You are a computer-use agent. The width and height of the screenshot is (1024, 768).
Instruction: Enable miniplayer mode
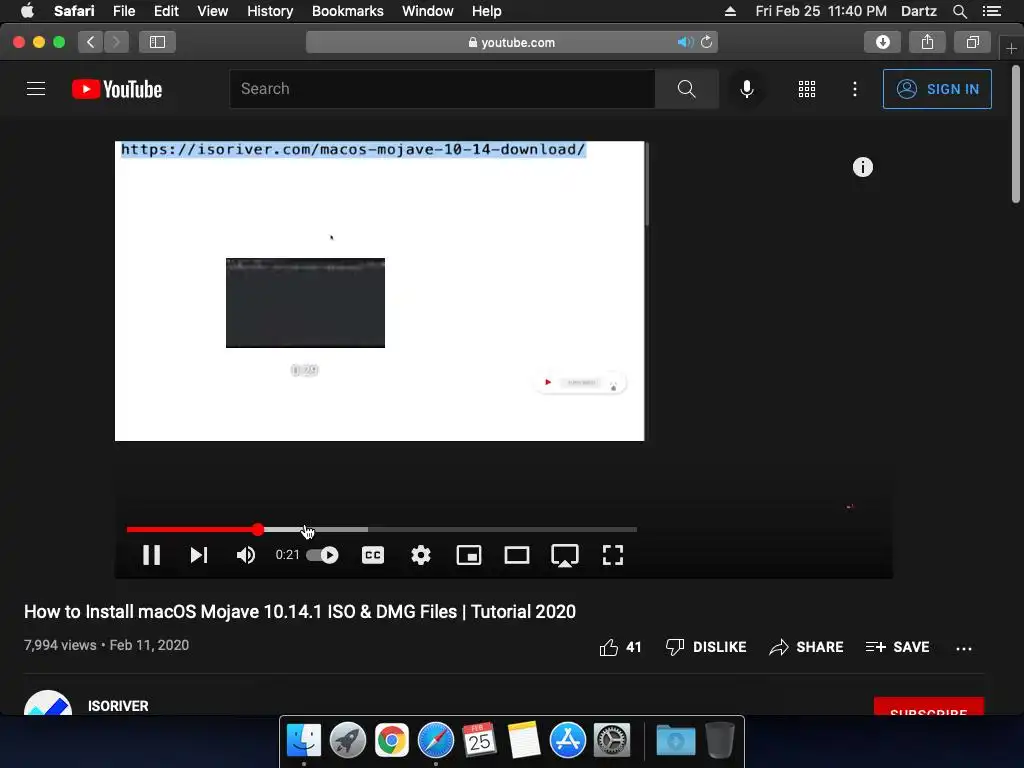(x=469, y=555)
